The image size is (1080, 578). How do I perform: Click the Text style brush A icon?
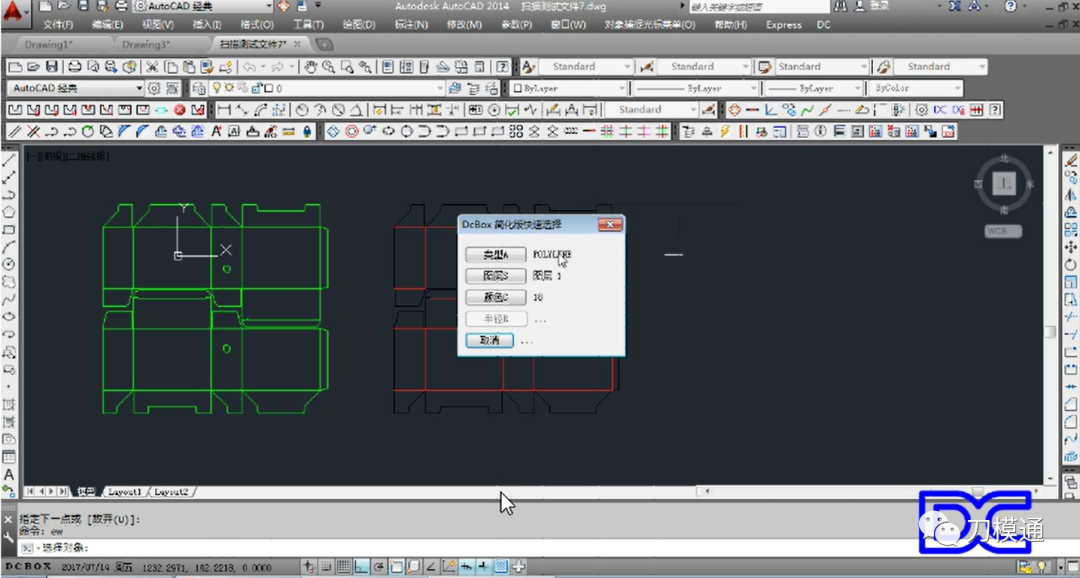tap(528, 67)
